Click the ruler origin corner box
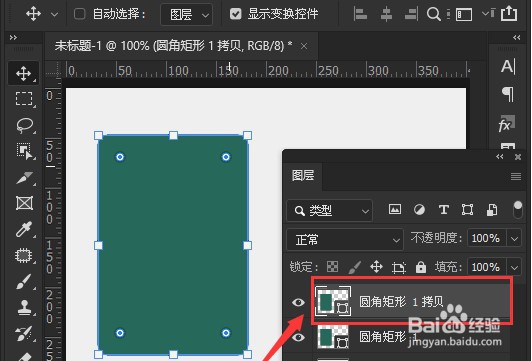Image resolution: width=532 pixels, height=361 pixels. 53,70
